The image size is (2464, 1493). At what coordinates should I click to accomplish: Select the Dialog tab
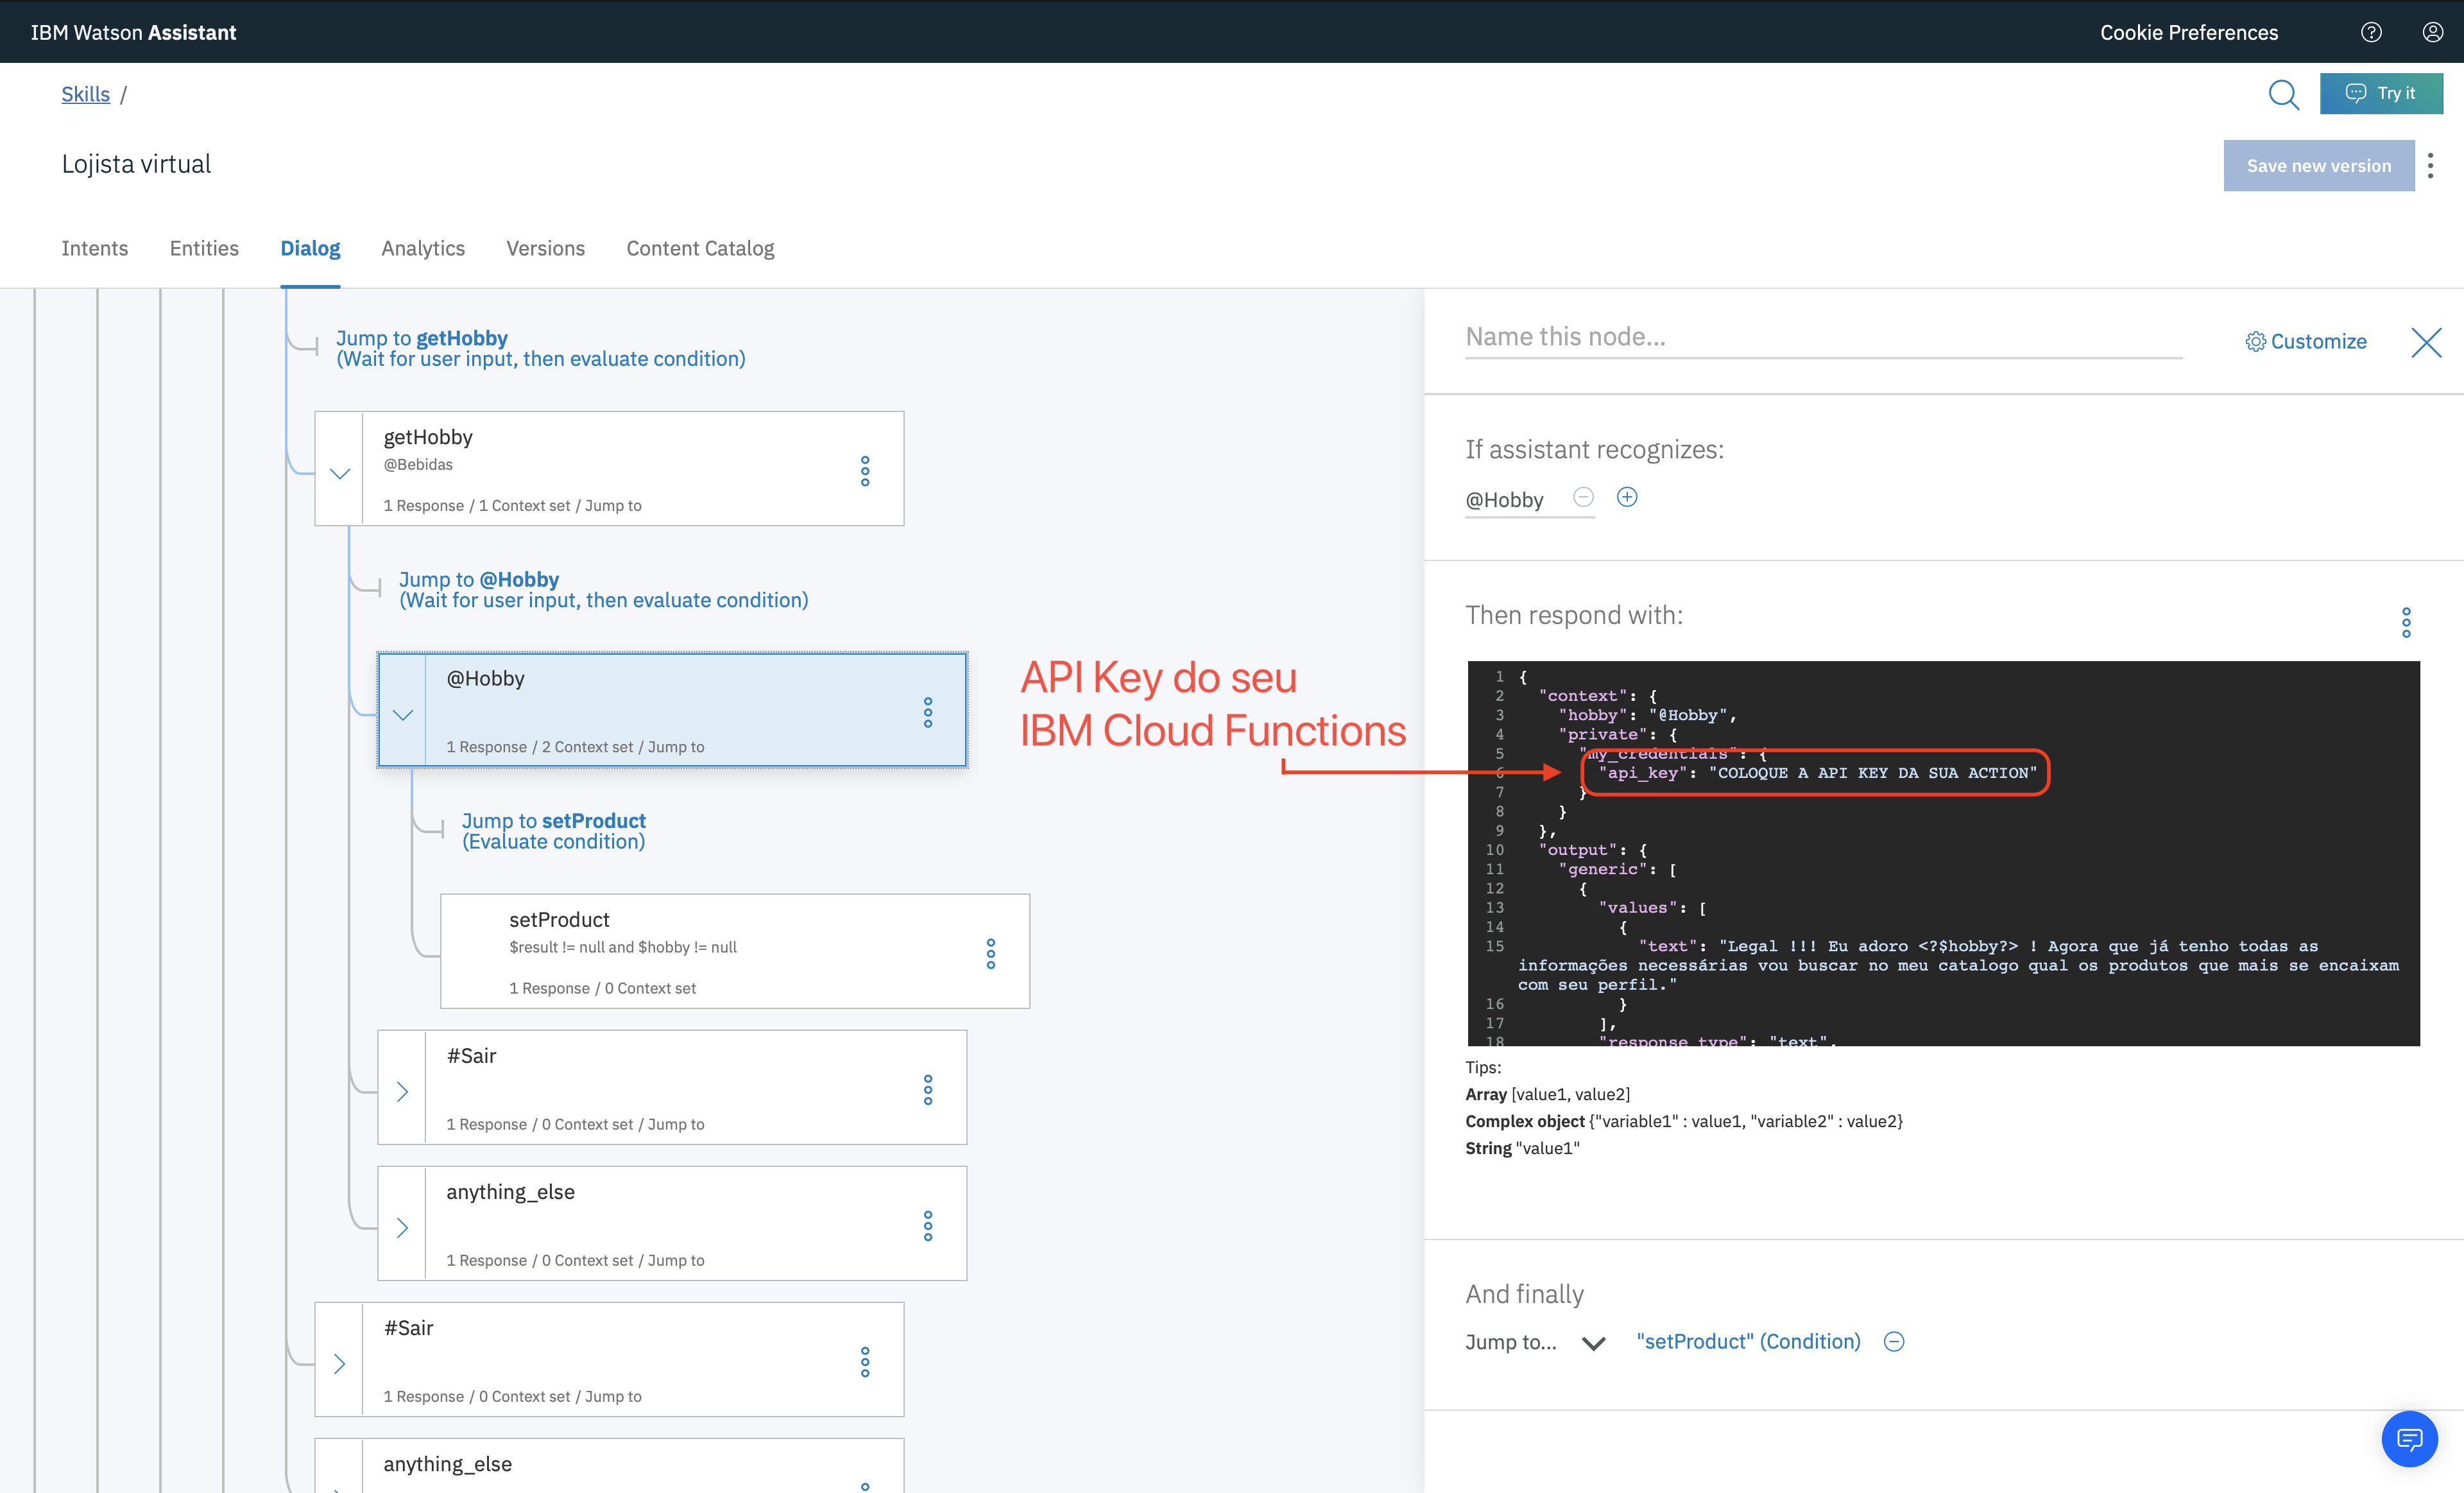(310, 246)
